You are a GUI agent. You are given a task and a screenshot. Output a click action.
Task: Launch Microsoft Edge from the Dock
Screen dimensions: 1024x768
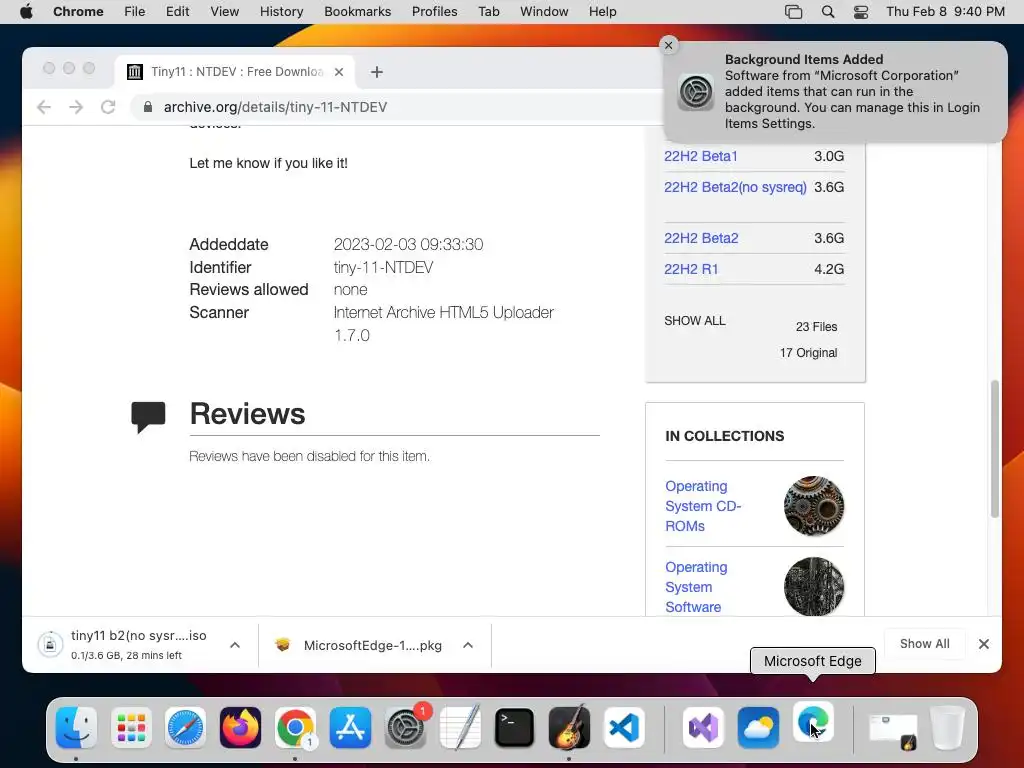(x=813, y=722)
